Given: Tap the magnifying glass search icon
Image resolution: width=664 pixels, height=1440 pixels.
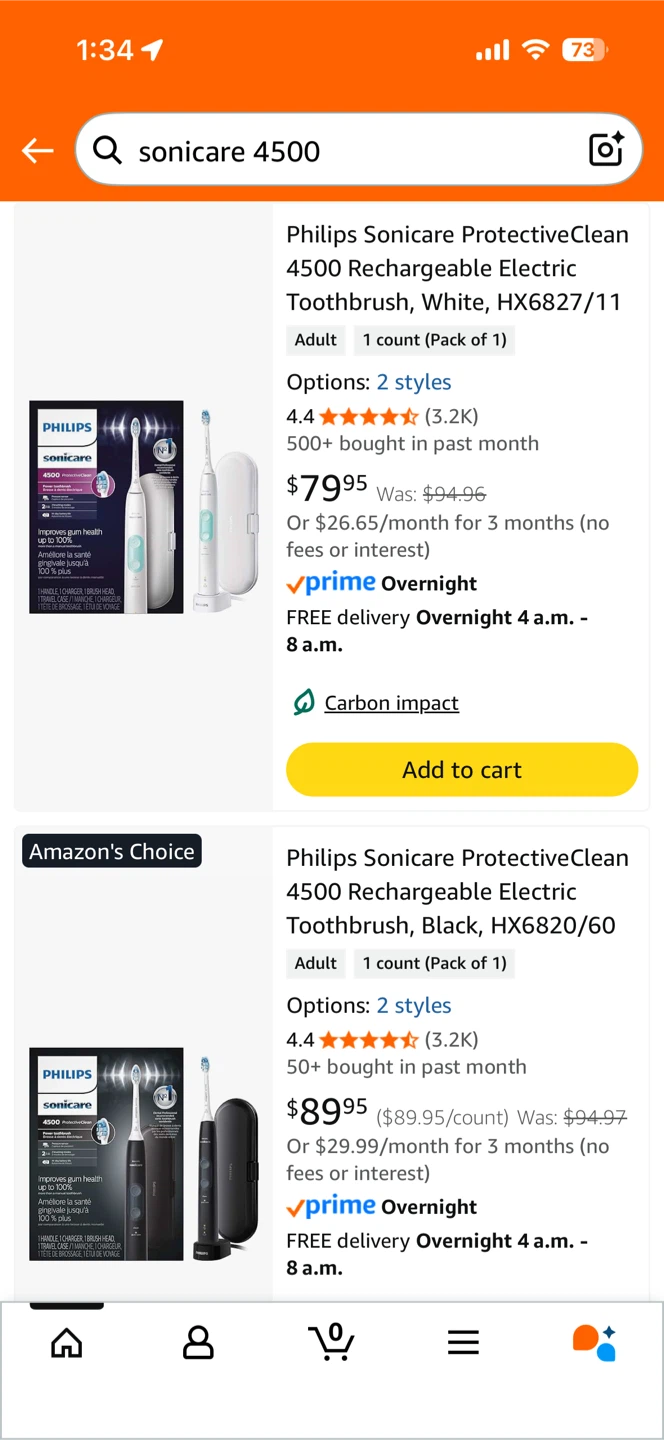Looking at the screenshot, I should (x=107, y=150).
